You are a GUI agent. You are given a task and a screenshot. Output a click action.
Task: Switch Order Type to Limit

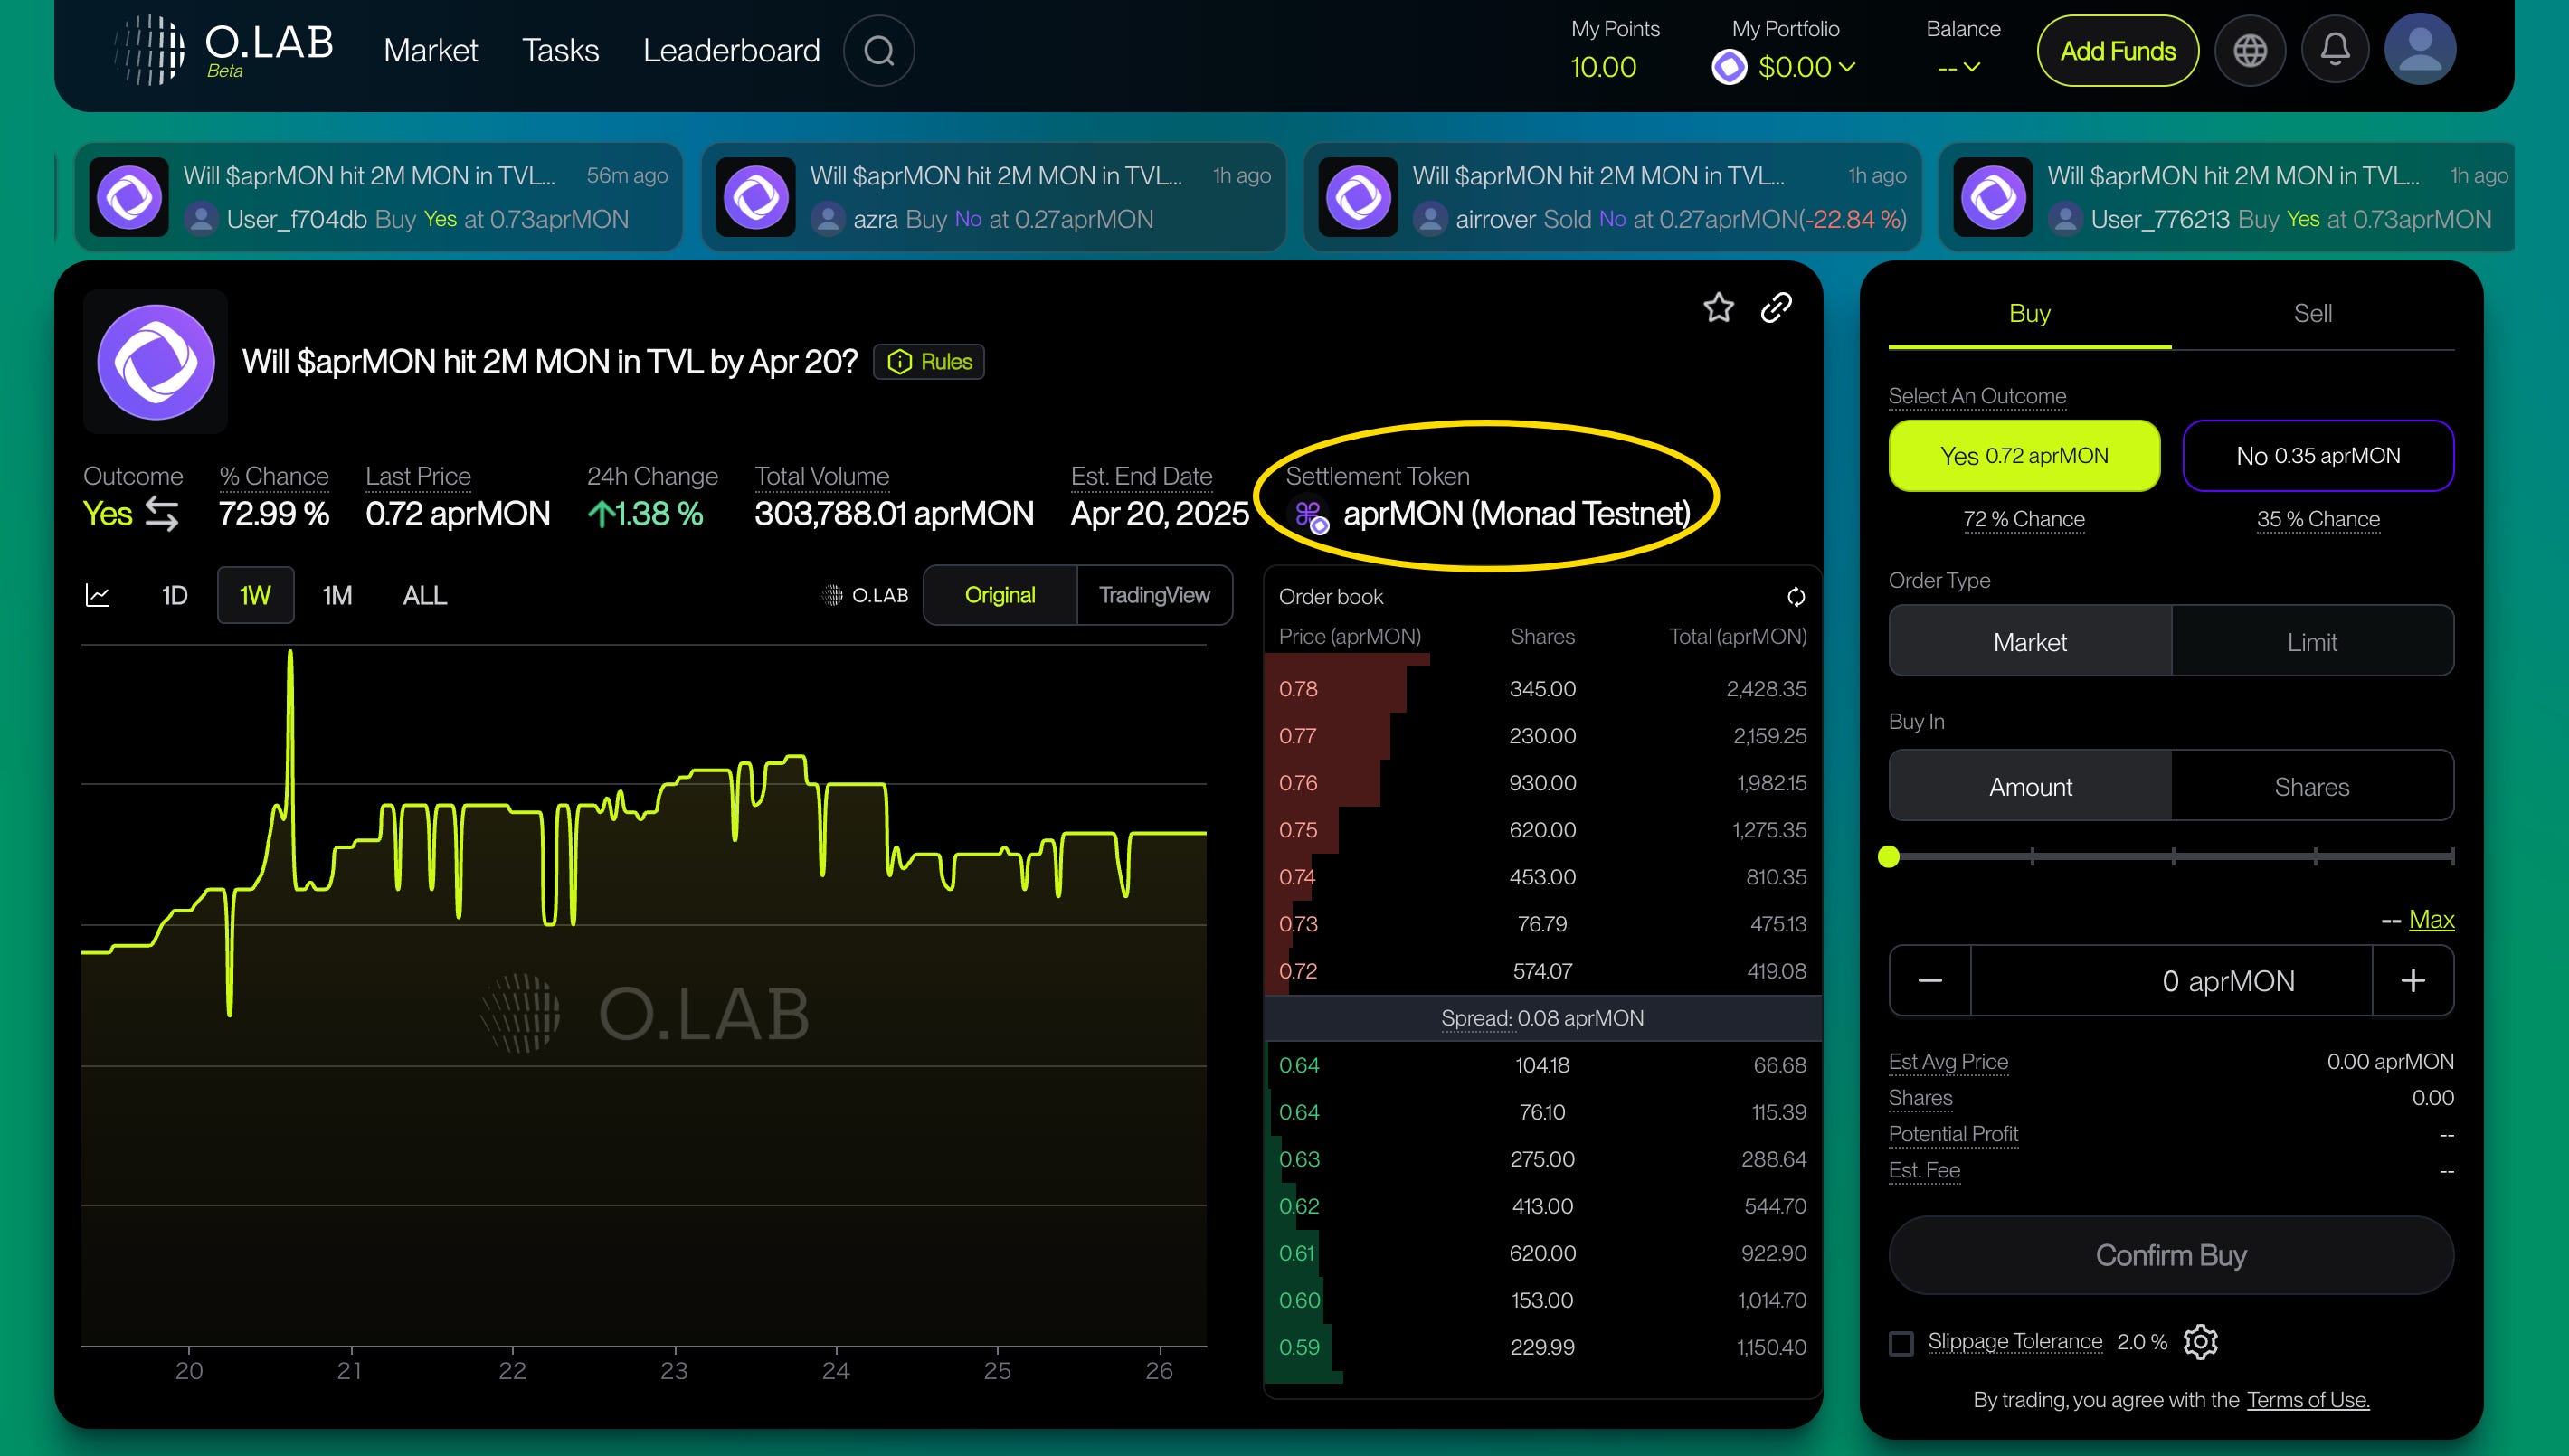click(x=2313, y=641)
